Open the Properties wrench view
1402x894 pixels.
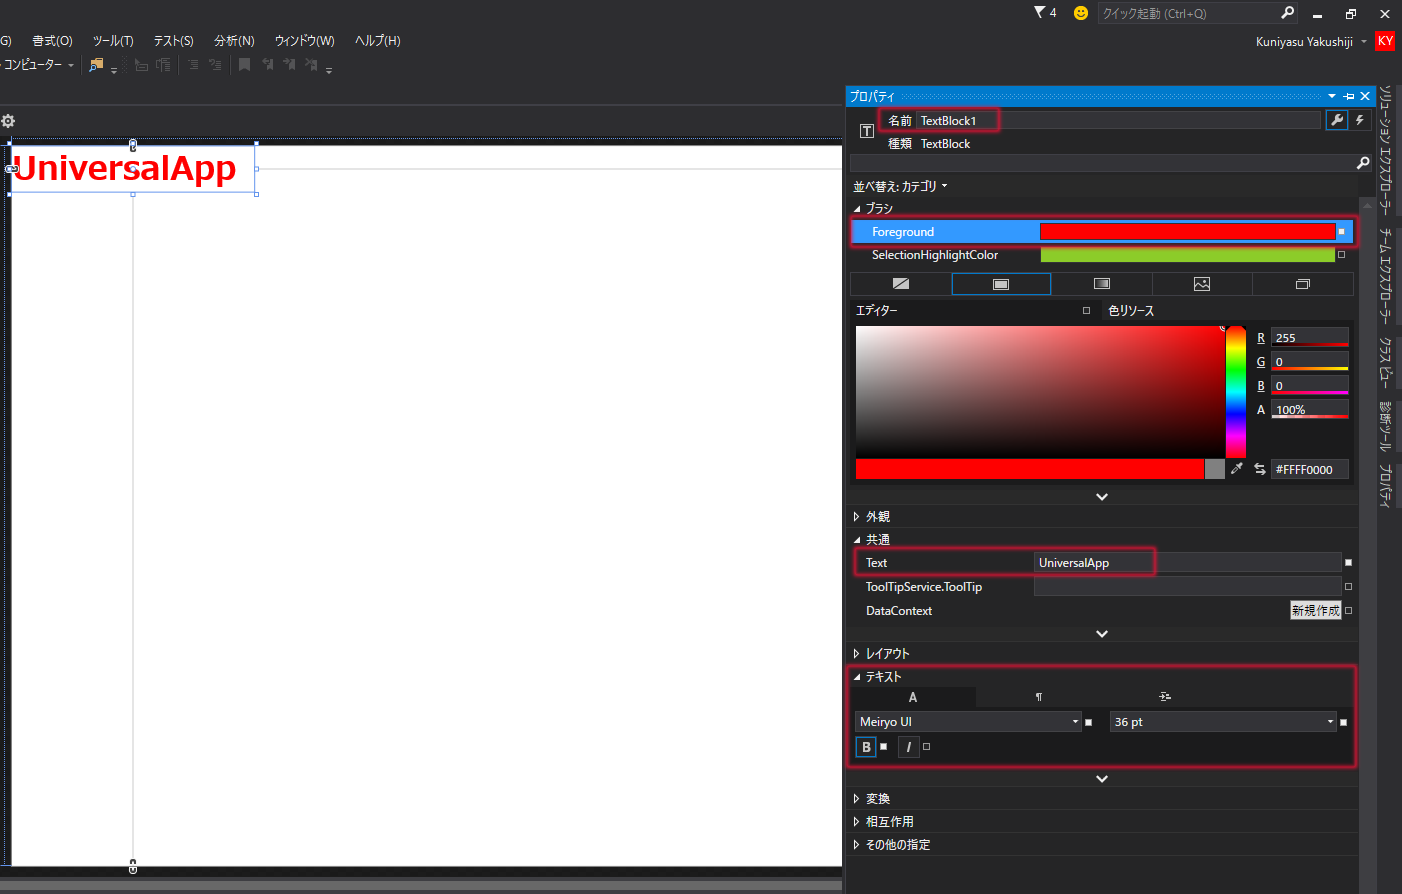(x=1337, y=120)
